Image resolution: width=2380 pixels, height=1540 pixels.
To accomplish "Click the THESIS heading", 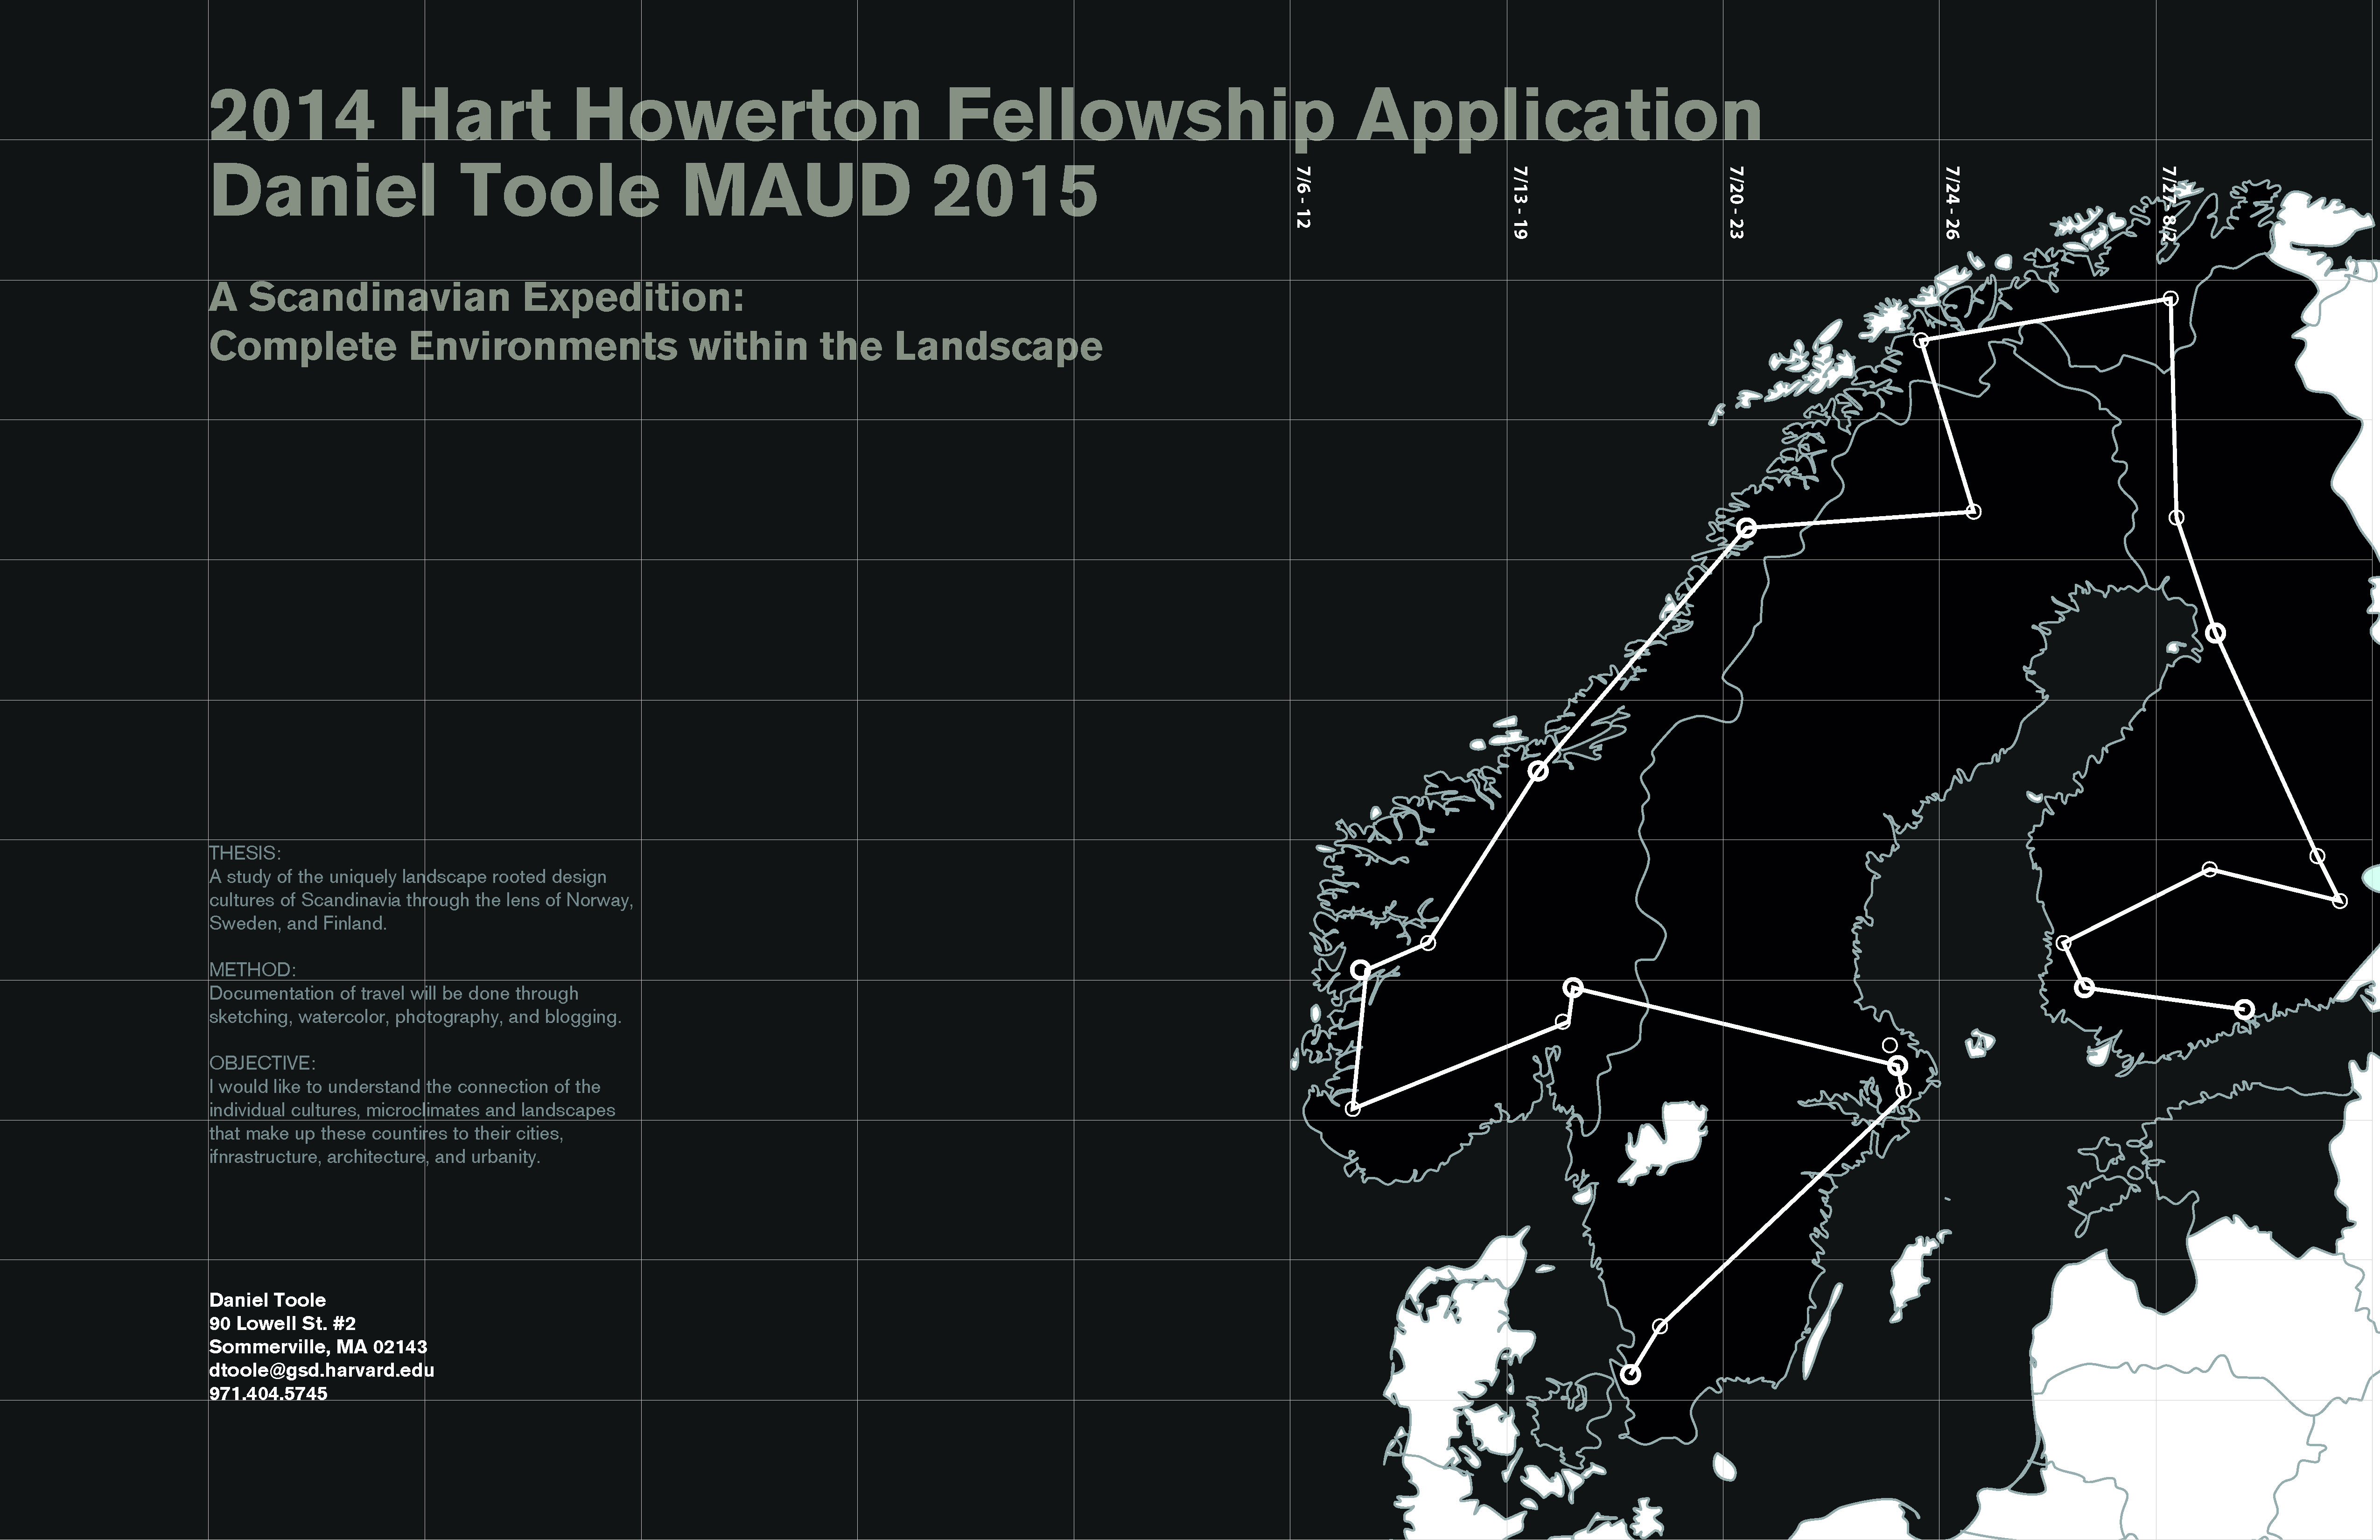I will [x=245, y=853].
